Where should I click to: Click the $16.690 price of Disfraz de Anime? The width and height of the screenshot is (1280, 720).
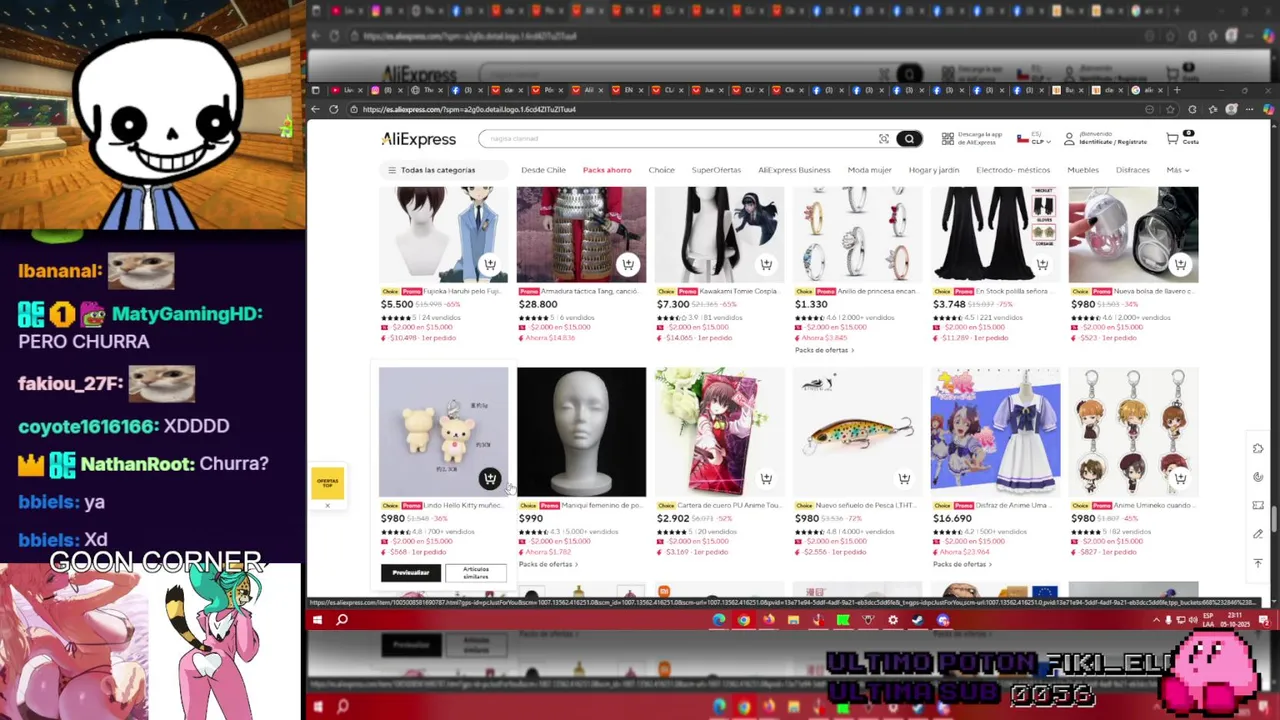click(952, 518)
